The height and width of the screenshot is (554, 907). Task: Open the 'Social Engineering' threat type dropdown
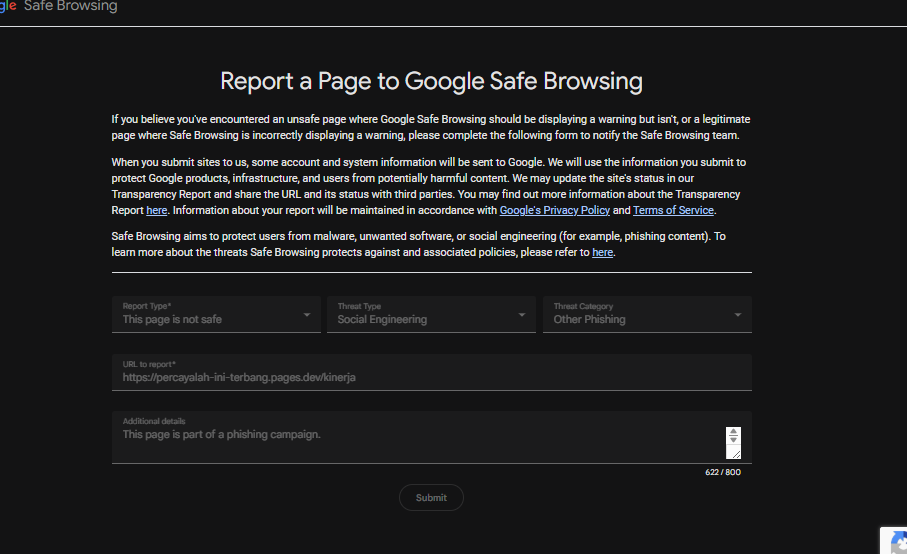pyautogui.click(x=431, y=314)
